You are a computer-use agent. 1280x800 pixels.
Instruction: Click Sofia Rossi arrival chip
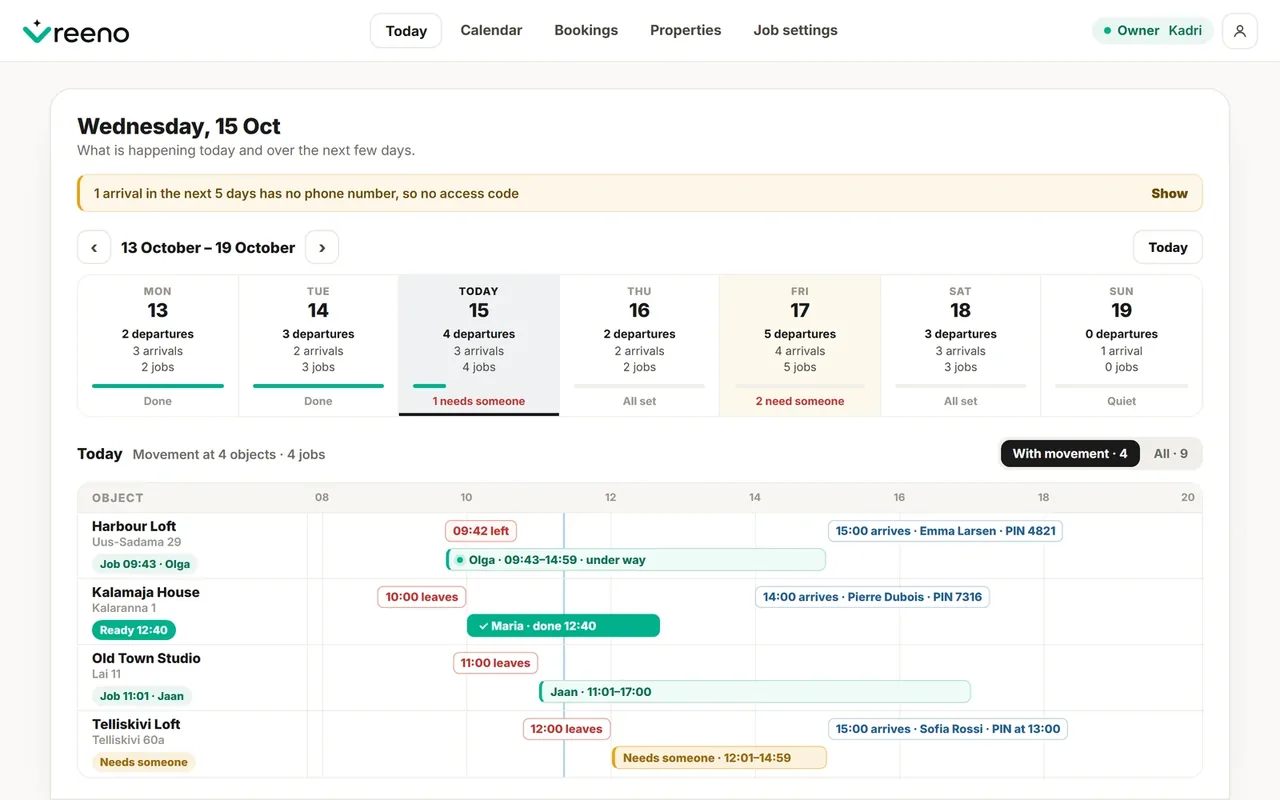pyautogui.click(x=948, y=729)
